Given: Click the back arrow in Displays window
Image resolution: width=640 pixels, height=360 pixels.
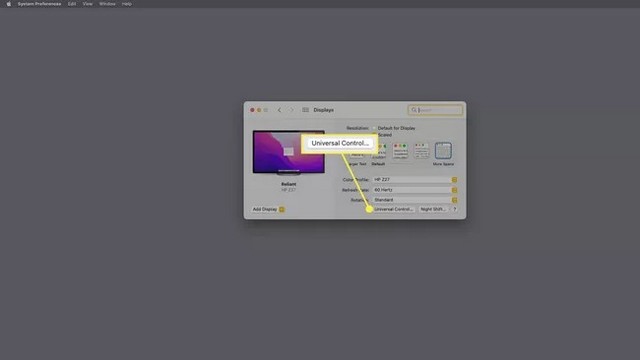Looking at the screenshot, I should coord(279,110).
